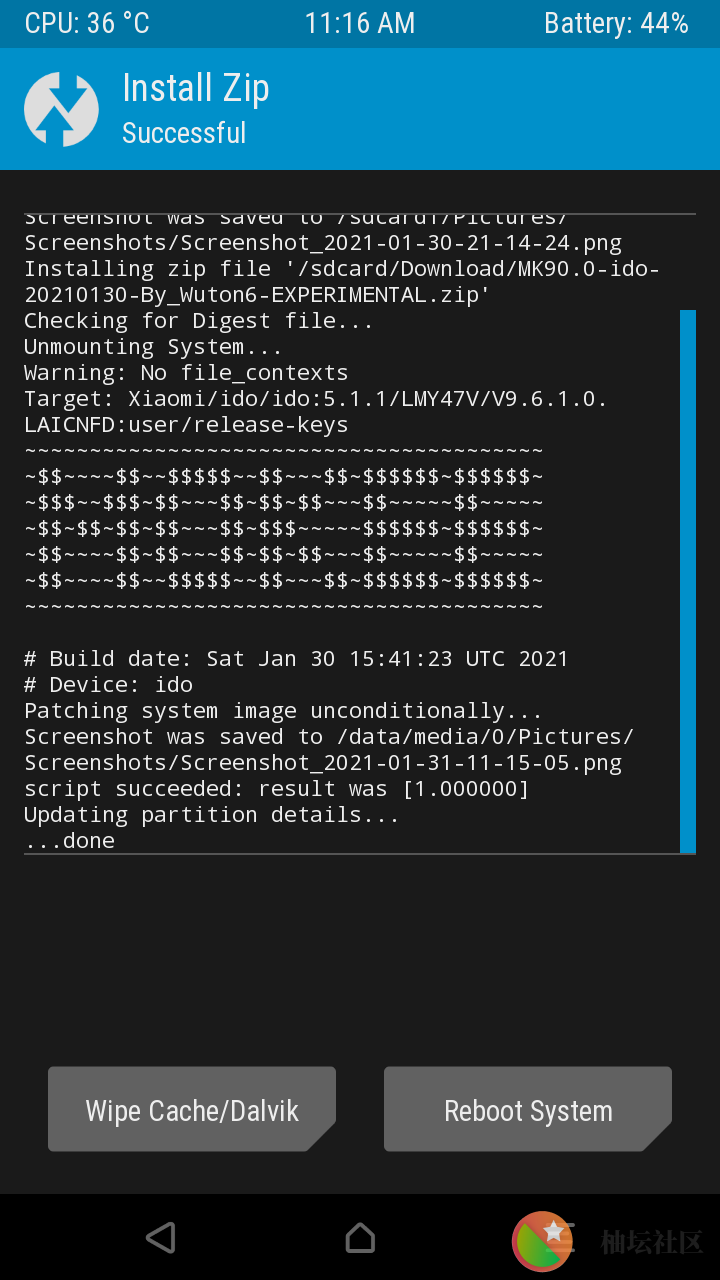Tap the Battery 44% indicator
720x1280 pixels.
(x=616, y=24)
